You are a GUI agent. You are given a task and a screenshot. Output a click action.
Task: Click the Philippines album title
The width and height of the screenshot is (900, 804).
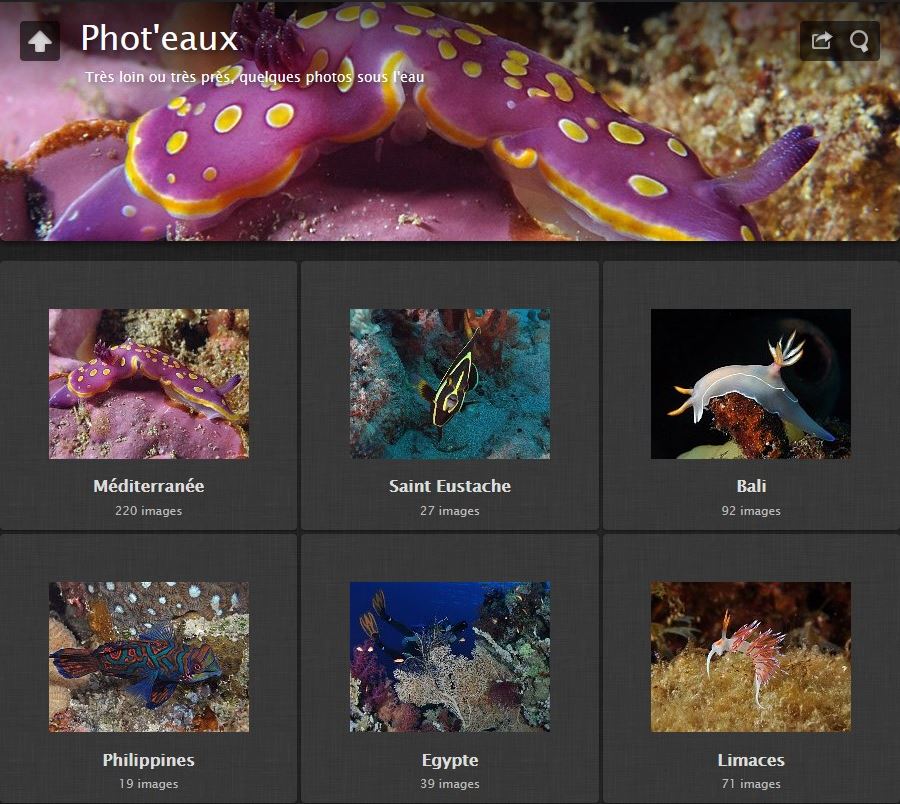click(149, 760)
